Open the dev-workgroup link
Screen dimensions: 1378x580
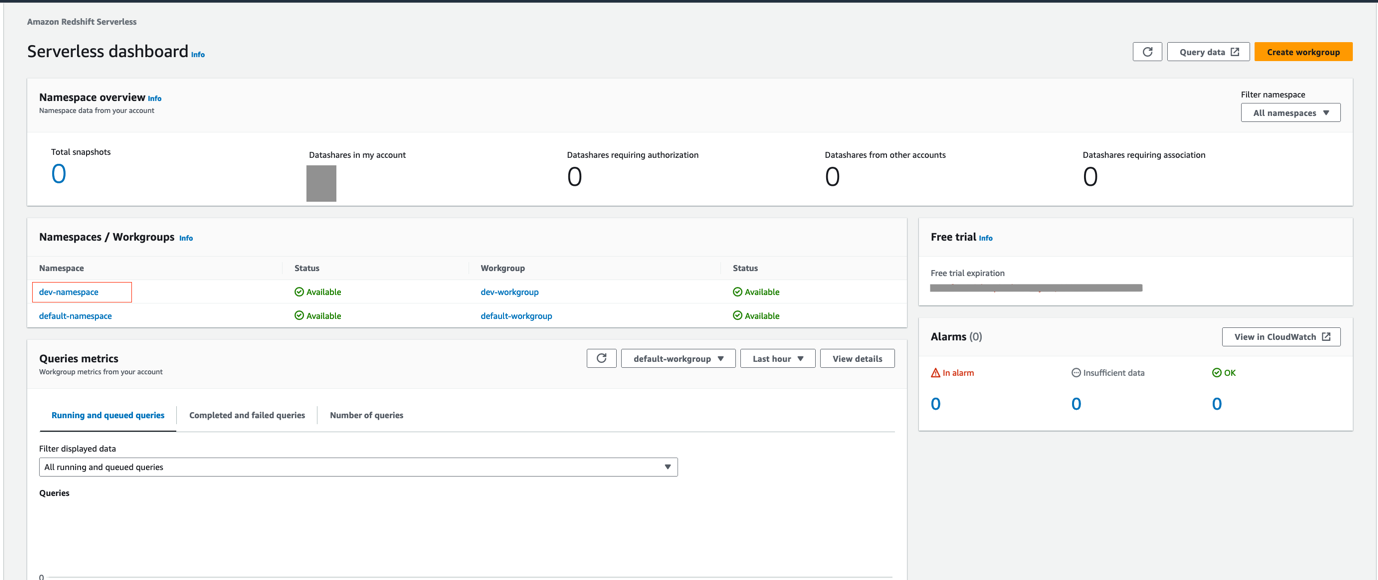[x=510, y=292]
